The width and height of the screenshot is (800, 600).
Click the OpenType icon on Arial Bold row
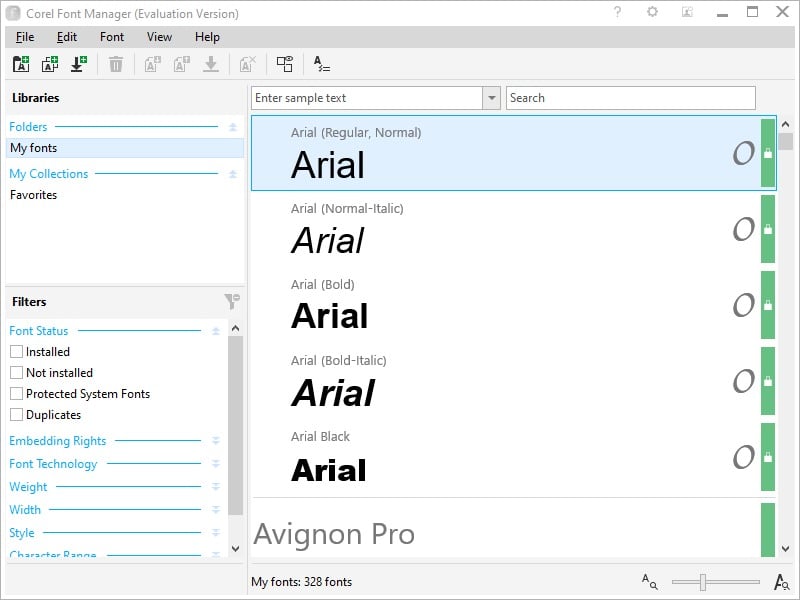(x=744, y=305)
